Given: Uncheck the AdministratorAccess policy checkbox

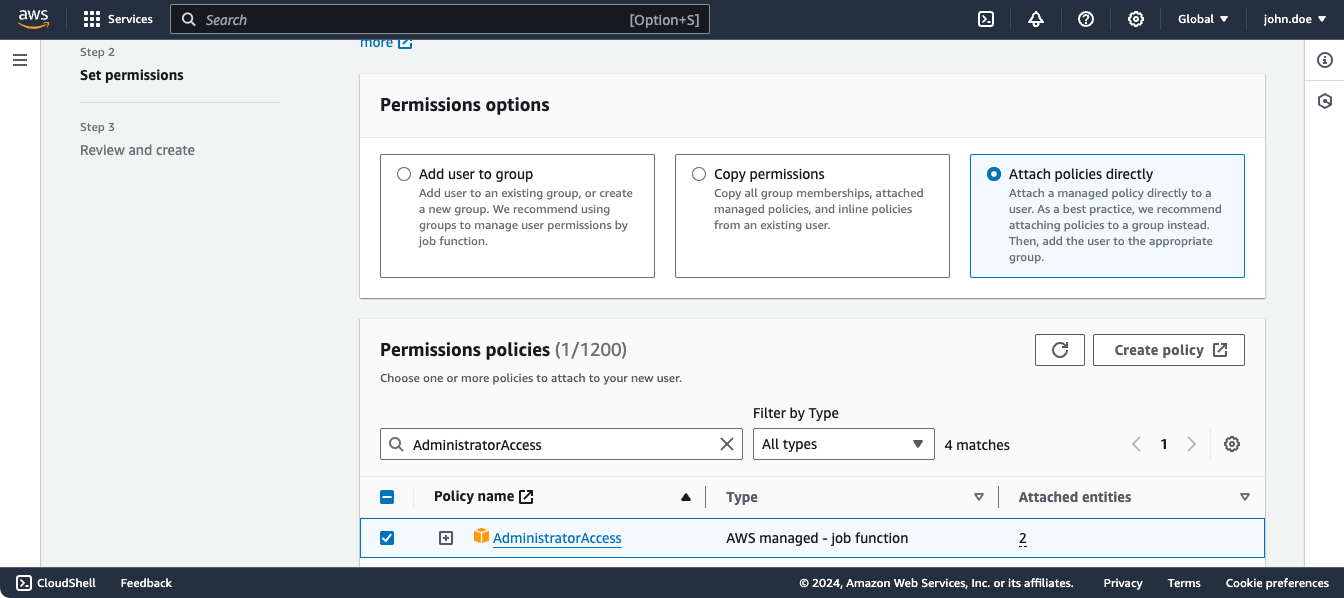Looking at the screenshot, I should tap(387, 538).
